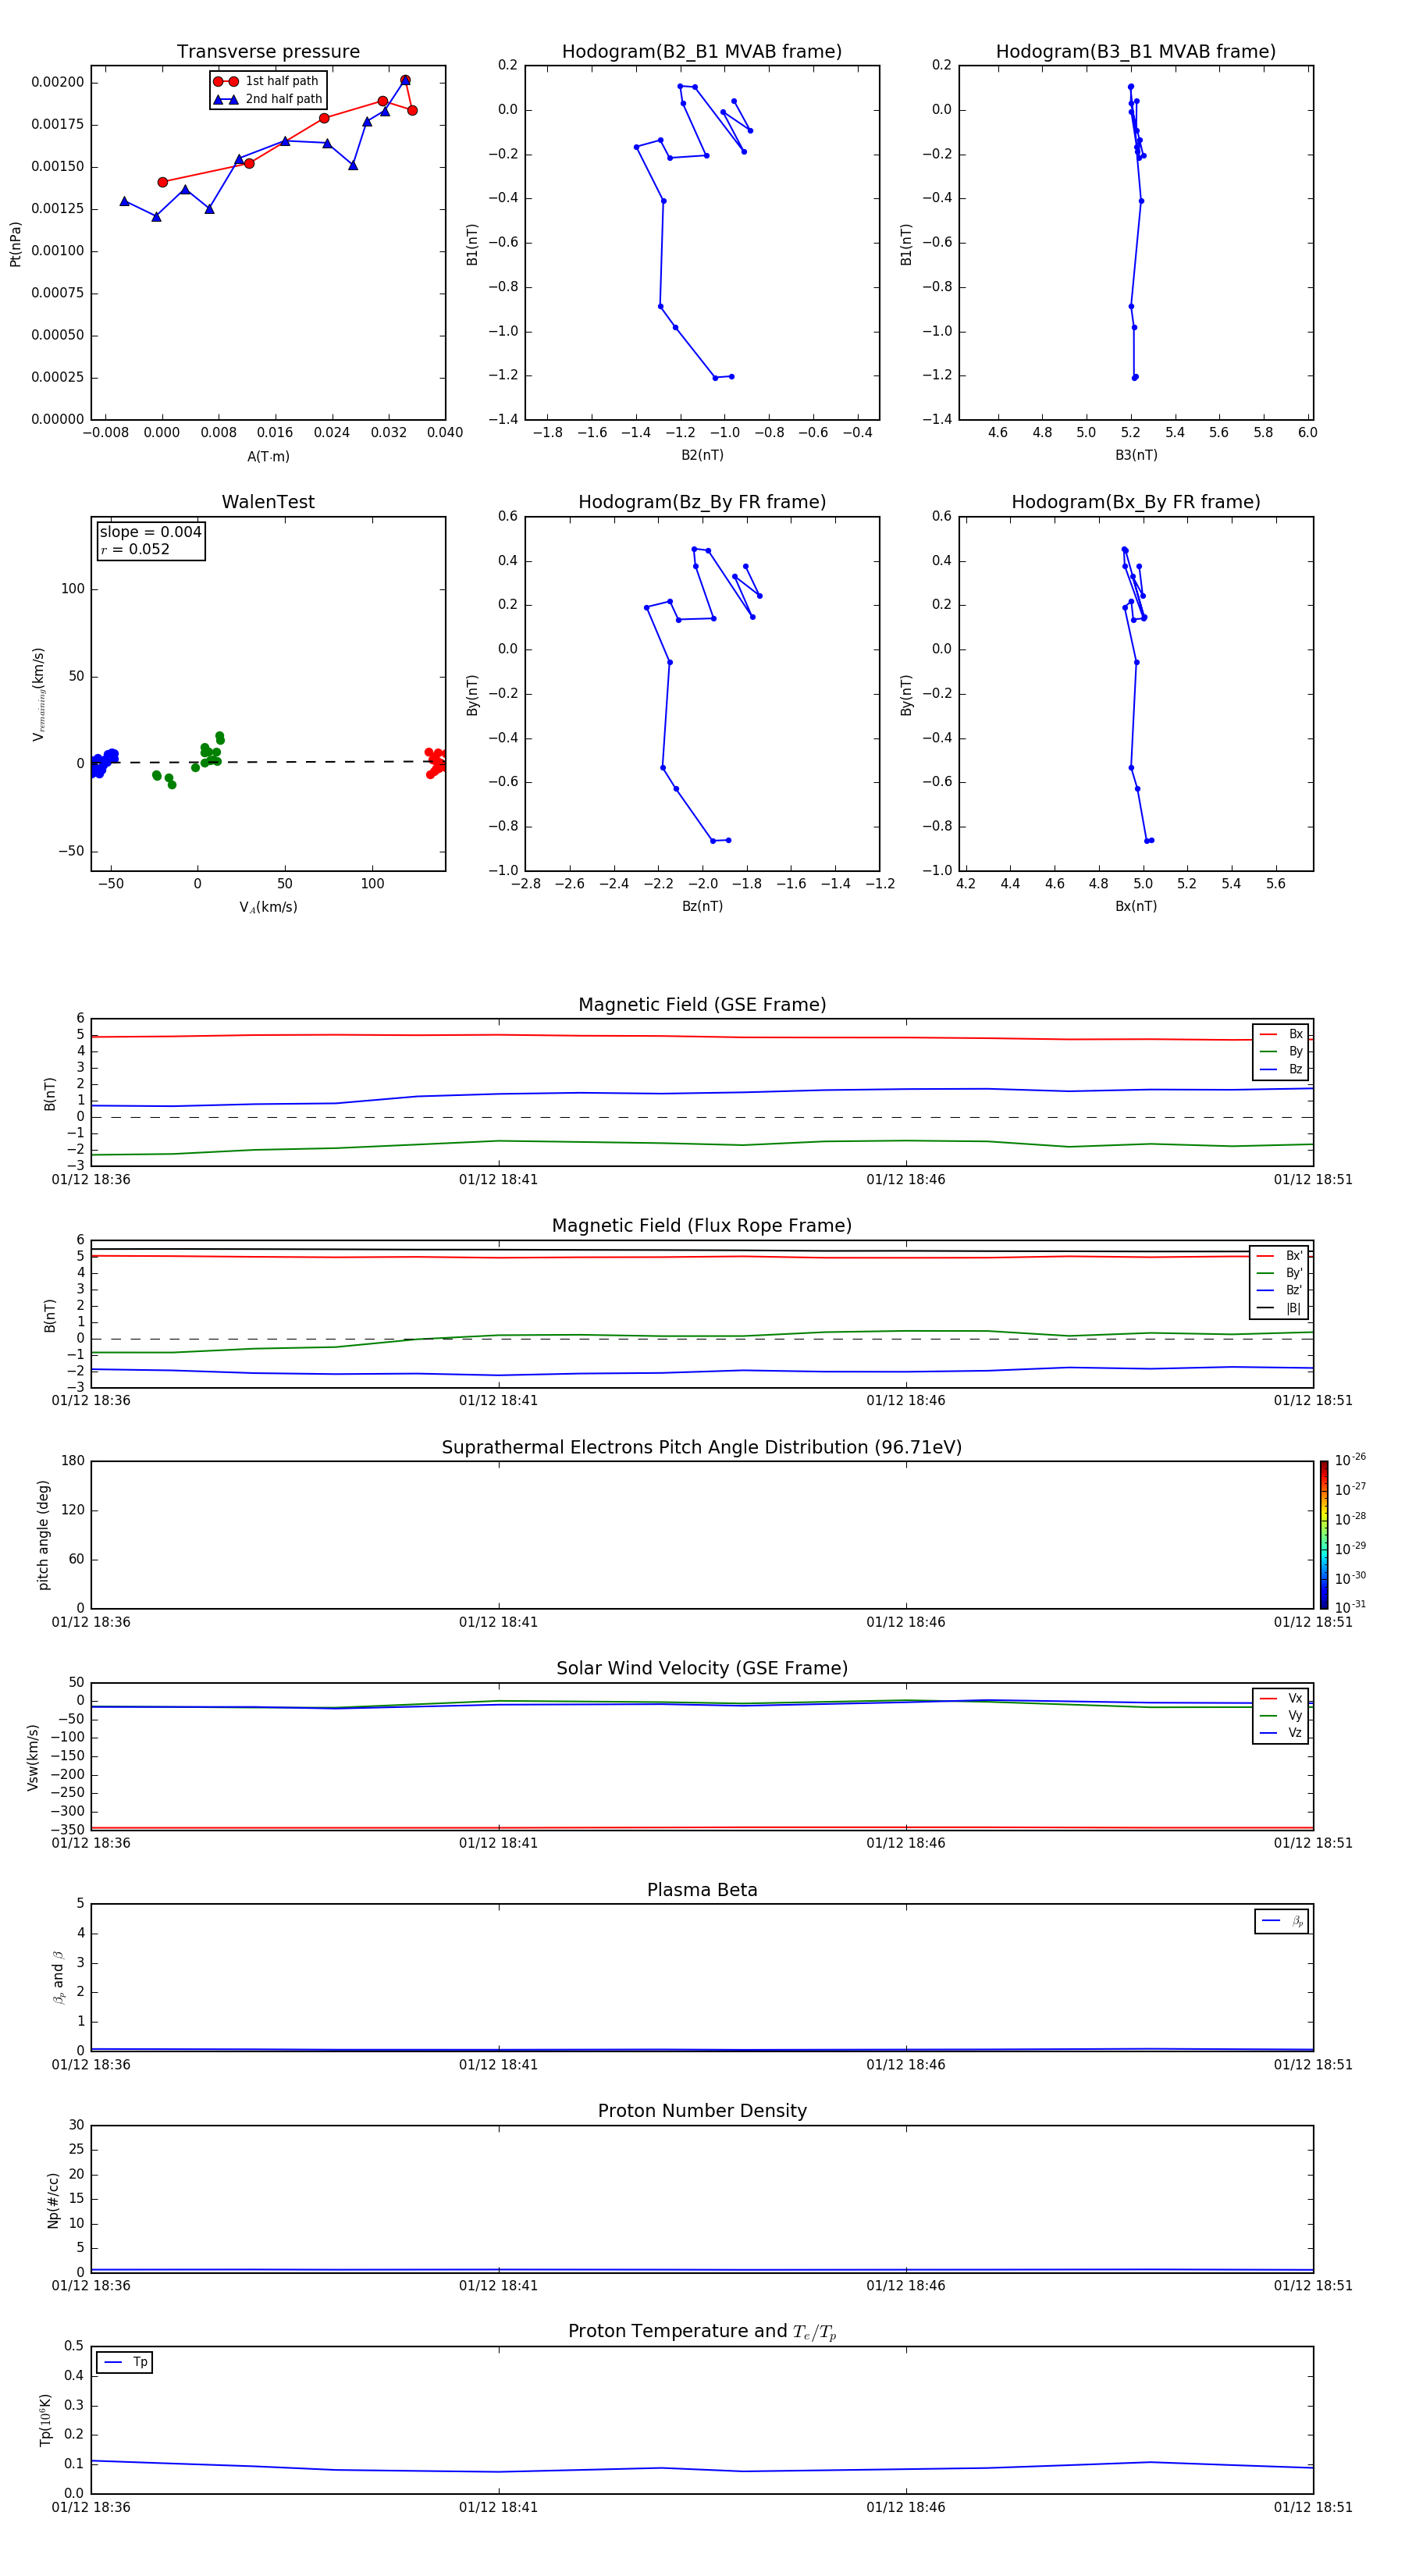This screenshot has height=2576, width=1405.
Task: Click the 'Bx' entry in GSE legend
Action: 1281,1034
